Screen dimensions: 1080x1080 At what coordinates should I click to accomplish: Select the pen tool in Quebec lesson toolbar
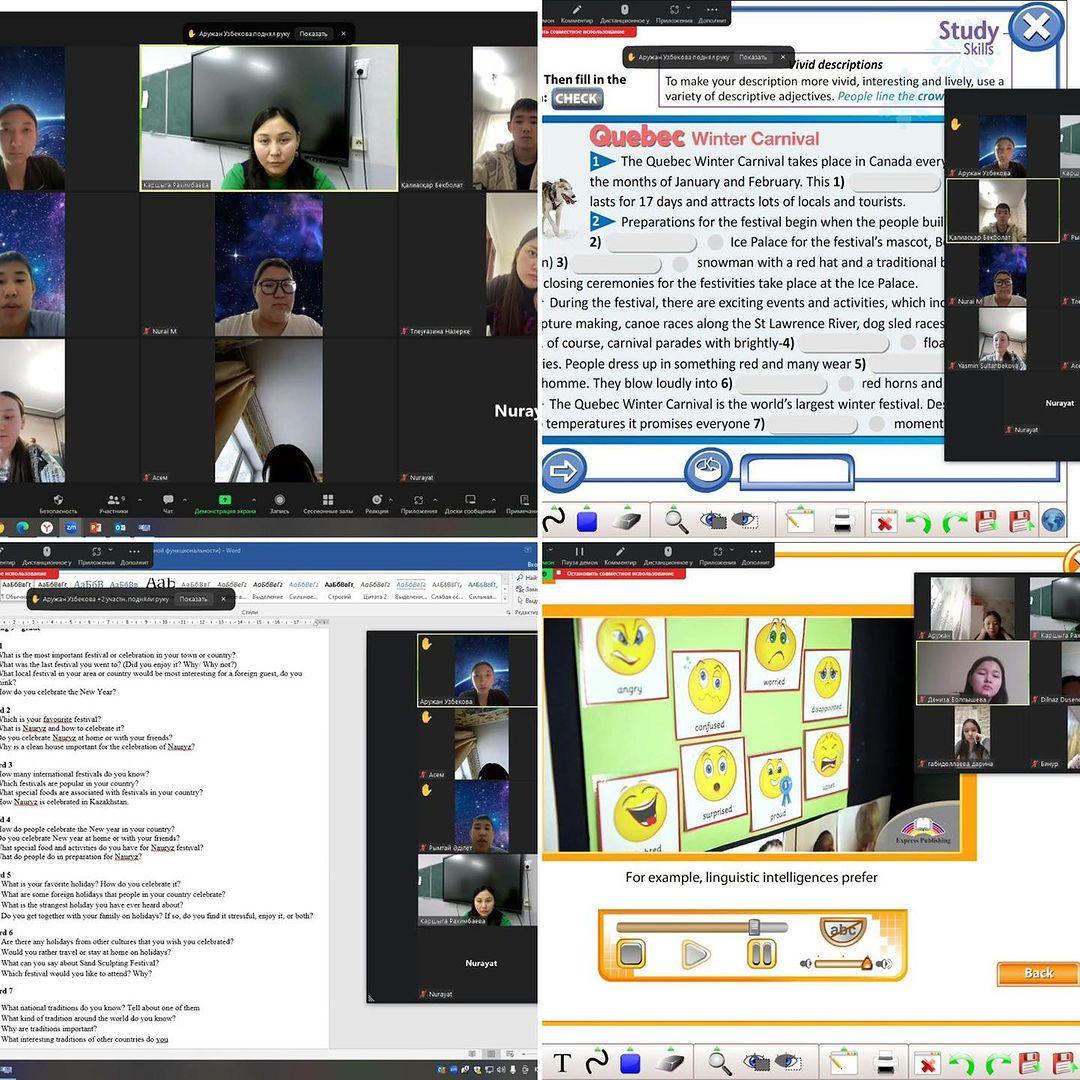(554, 519)
